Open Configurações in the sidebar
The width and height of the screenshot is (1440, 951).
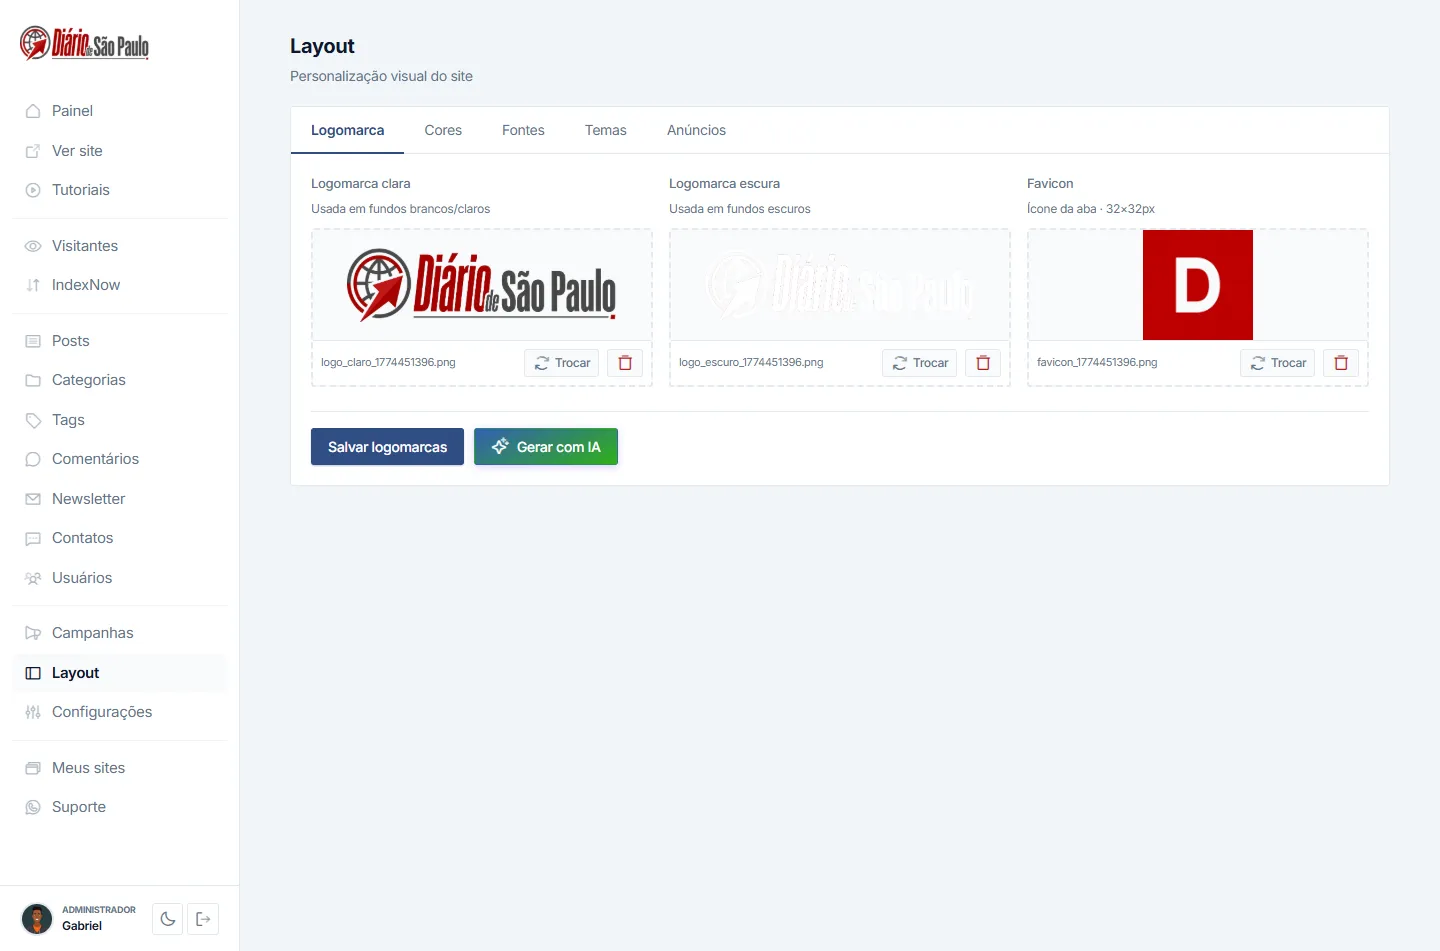[x=120, y=712]
